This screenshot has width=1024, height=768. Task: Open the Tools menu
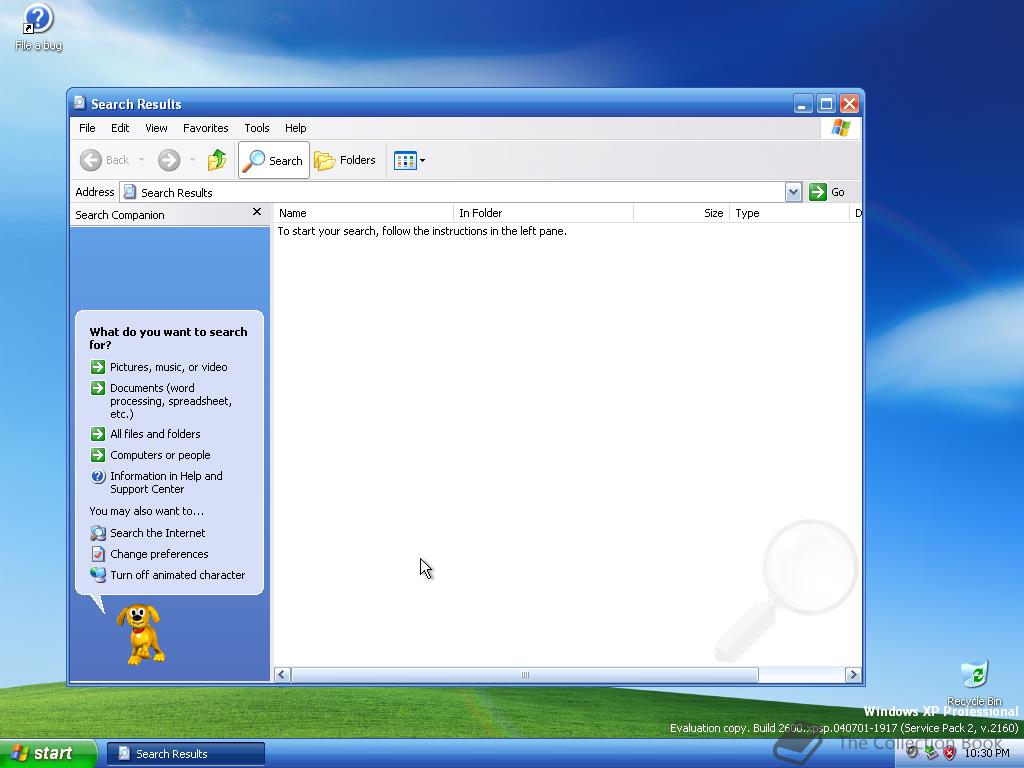(257, 128)
